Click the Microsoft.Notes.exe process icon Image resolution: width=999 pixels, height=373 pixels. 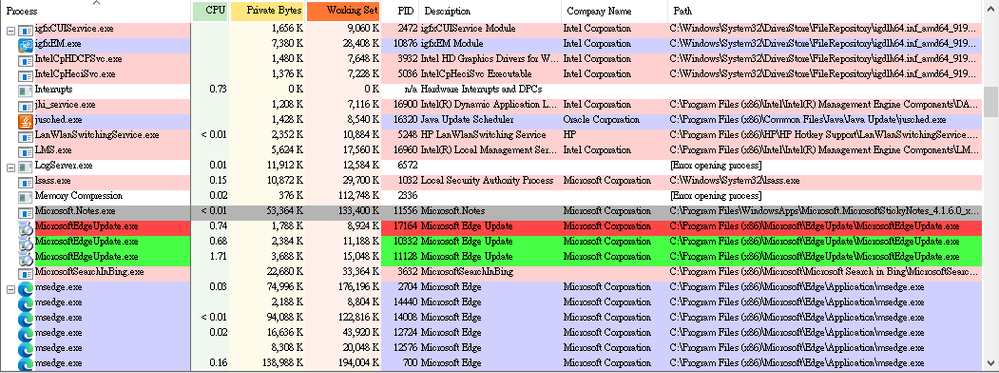25,212
